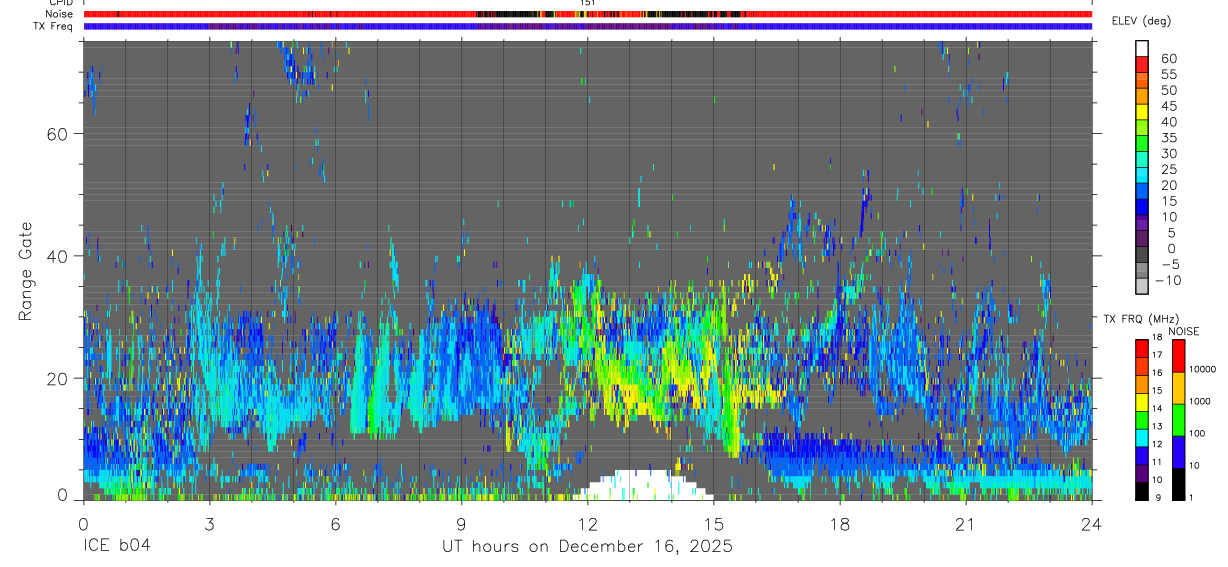Click the blue 11–12 MHz TX FRQ swatch
1228x567 pixels.
click(x=1142, y=456)
